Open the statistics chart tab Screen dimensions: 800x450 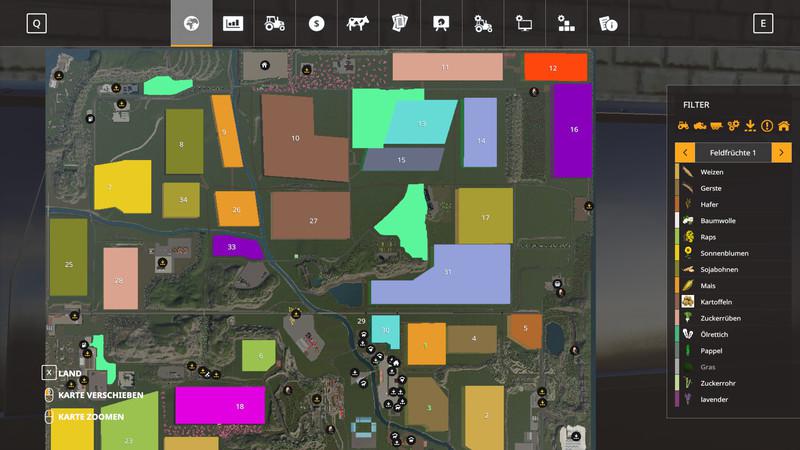[233, 24]
